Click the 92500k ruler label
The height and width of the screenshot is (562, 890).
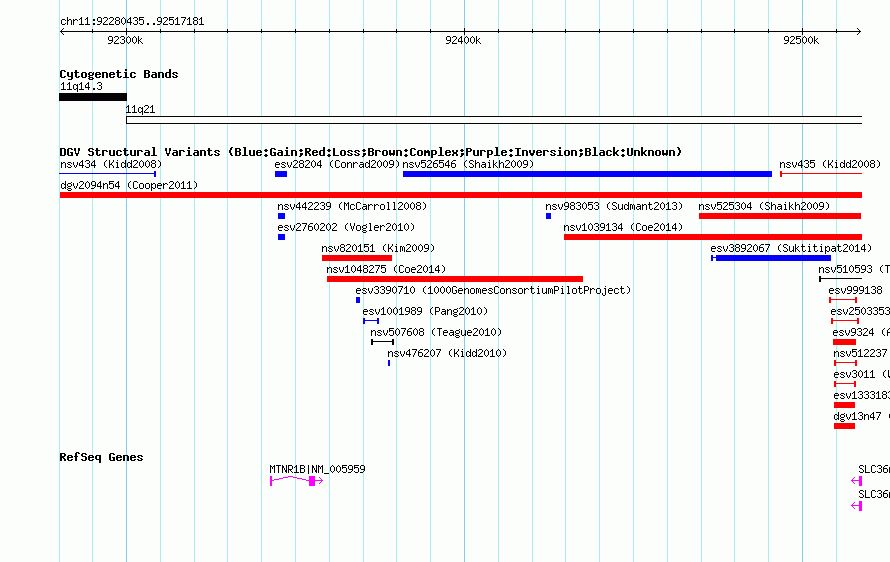click(801, 40)
